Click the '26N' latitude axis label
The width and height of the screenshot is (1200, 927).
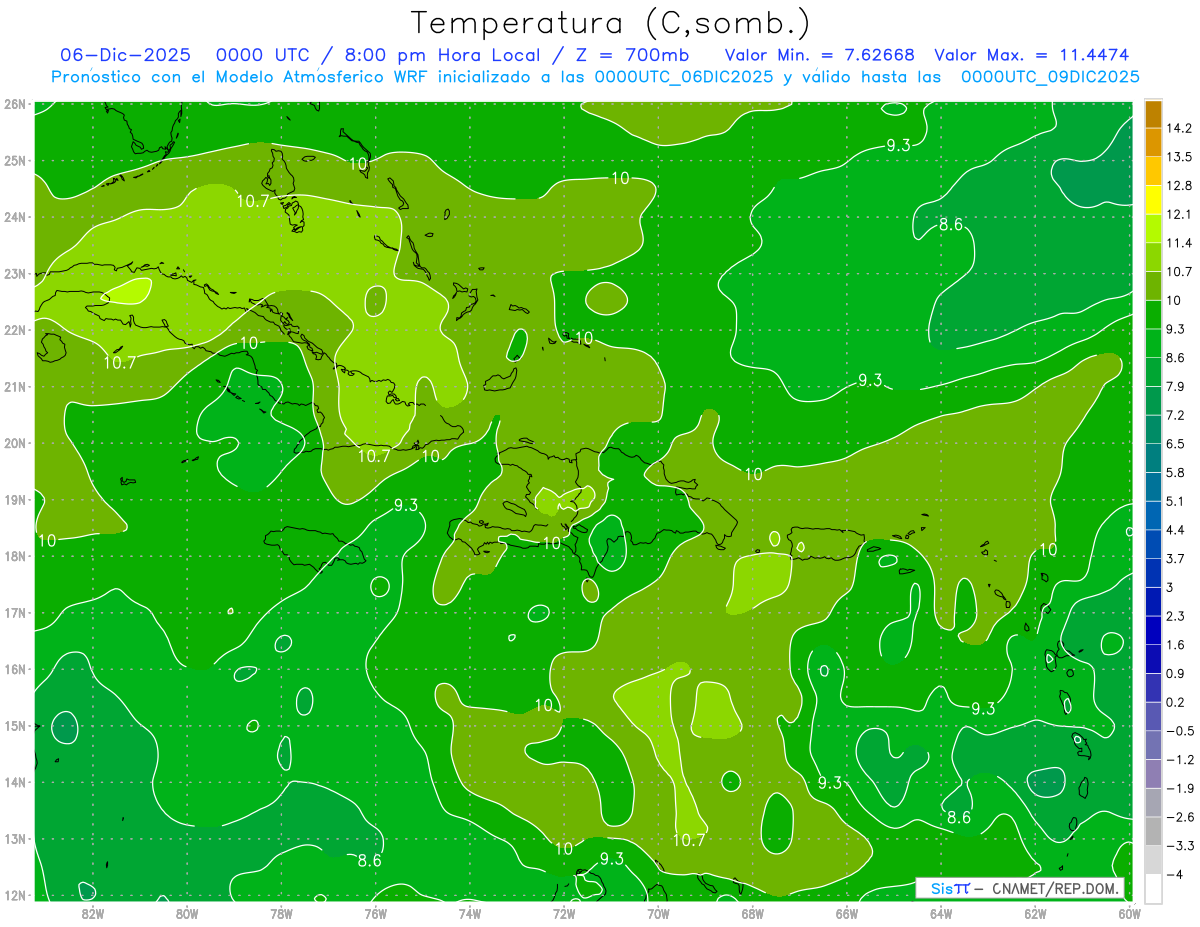click(14, 103)
